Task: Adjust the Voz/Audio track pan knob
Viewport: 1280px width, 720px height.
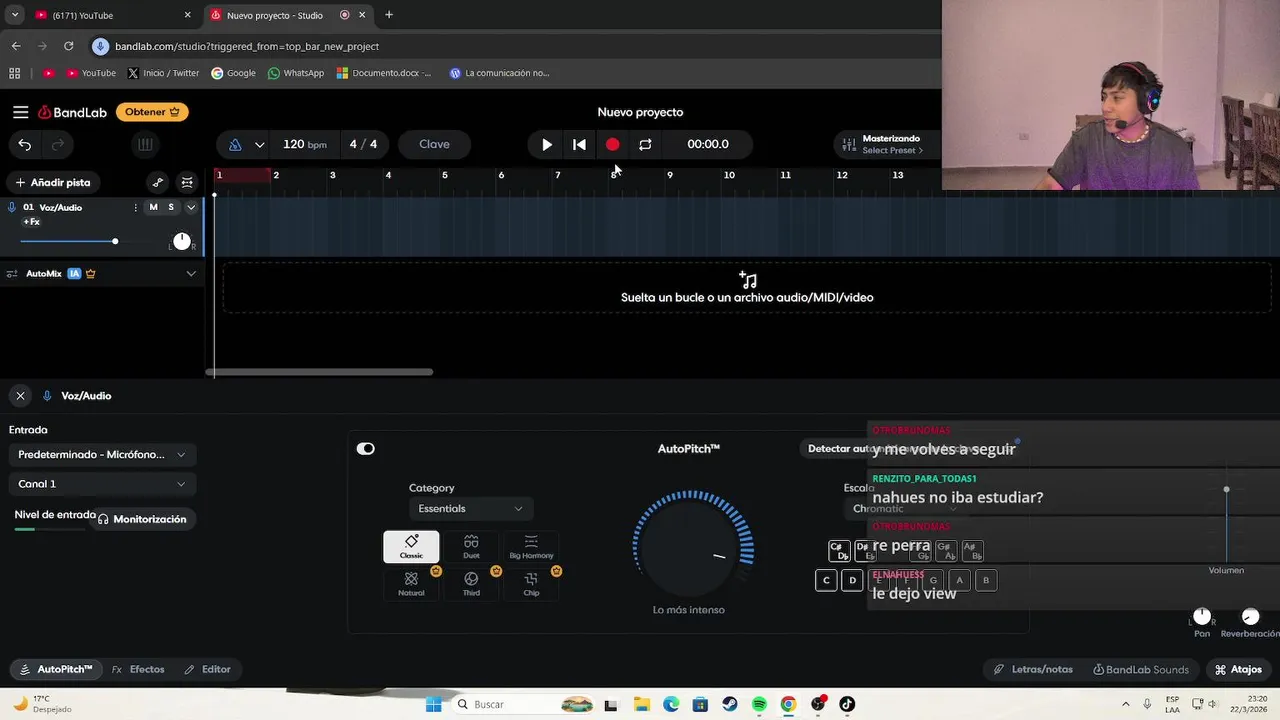Action: 181,241
